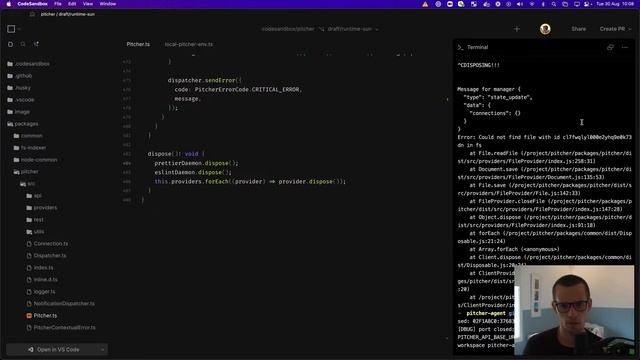Click the plus icon in top header

517,29
